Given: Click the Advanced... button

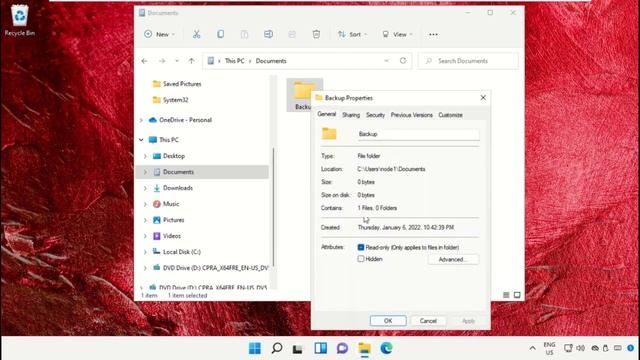Looking at the screenshot, I should [x=453, y=260].
